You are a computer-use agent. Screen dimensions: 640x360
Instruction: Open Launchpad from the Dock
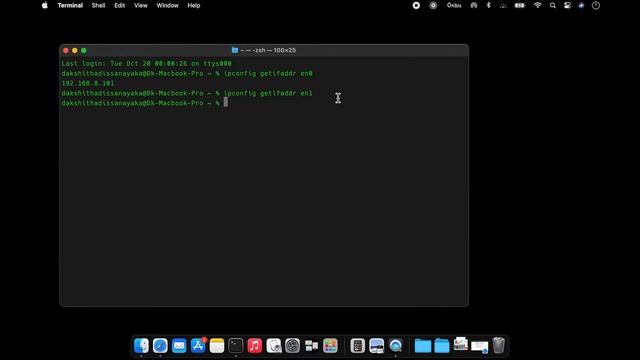[x=330, y=346]
